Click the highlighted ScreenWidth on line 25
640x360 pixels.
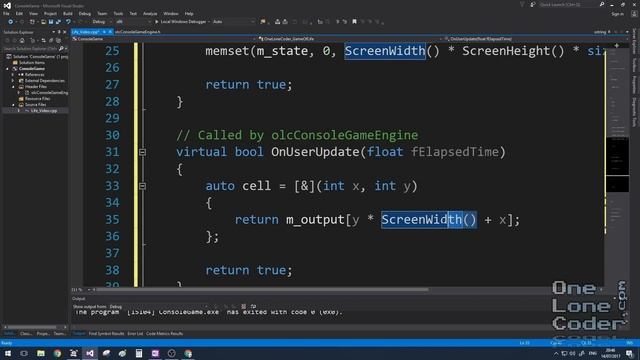tap(385, 51)
